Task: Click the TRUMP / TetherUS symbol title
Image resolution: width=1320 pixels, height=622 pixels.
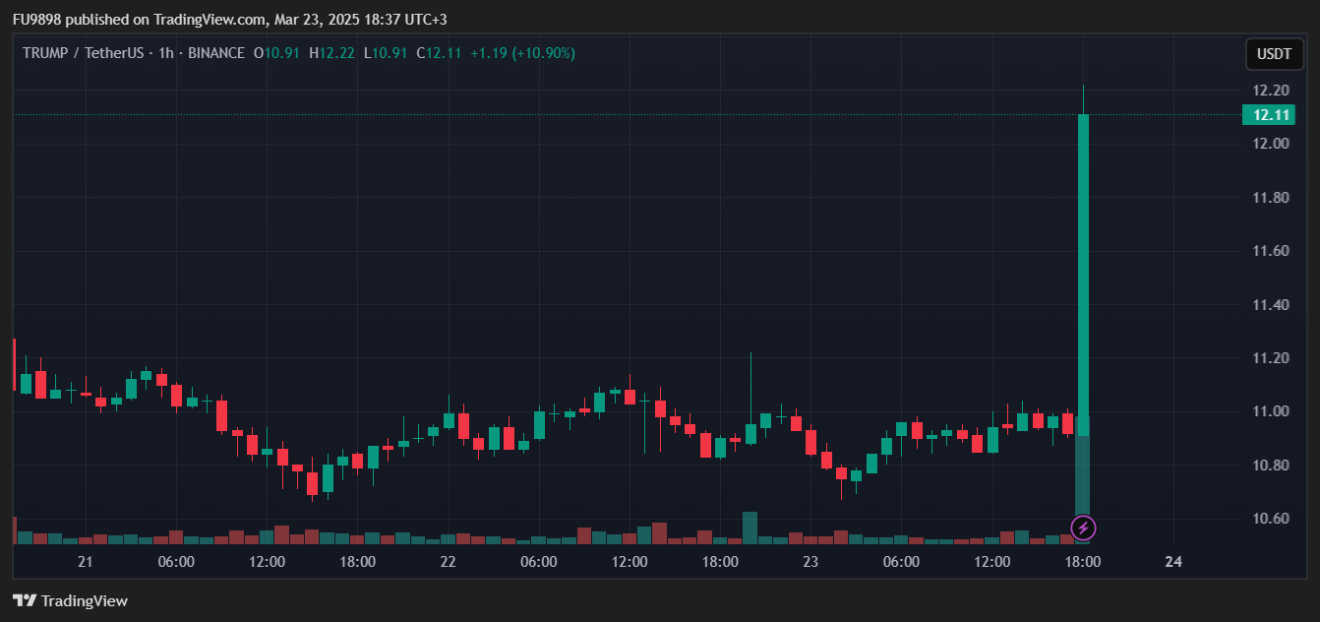Action: coord(84,53)
